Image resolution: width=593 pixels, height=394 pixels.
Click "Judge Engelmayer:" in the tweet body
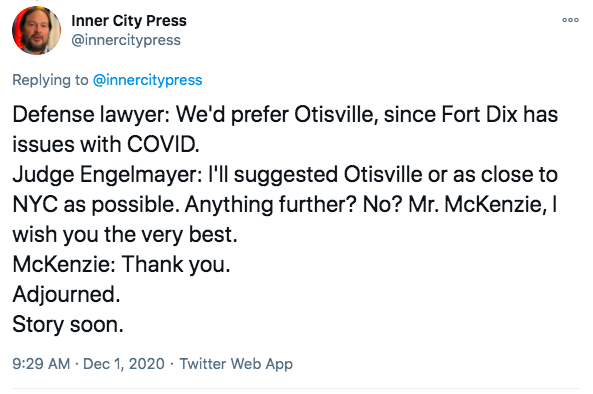107,174
